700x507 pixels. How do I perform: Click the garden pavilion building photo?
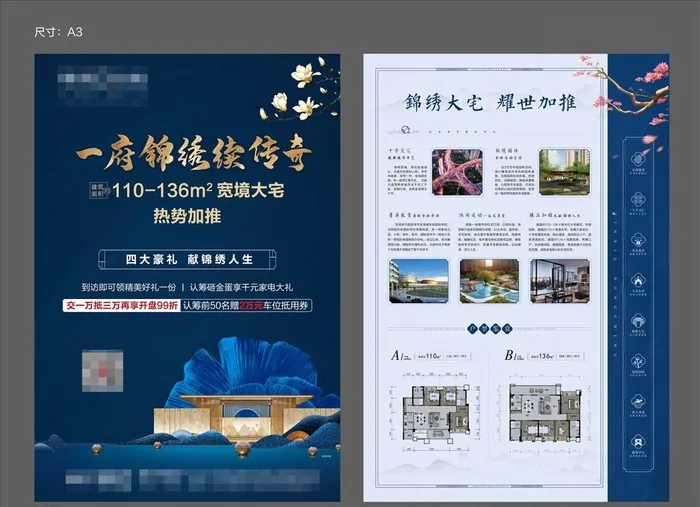pos(564,171)
